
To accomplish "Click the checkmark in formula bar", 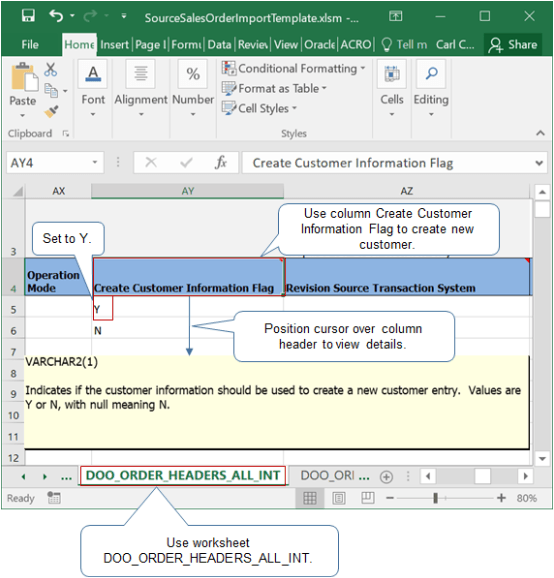I will (186, 162).
